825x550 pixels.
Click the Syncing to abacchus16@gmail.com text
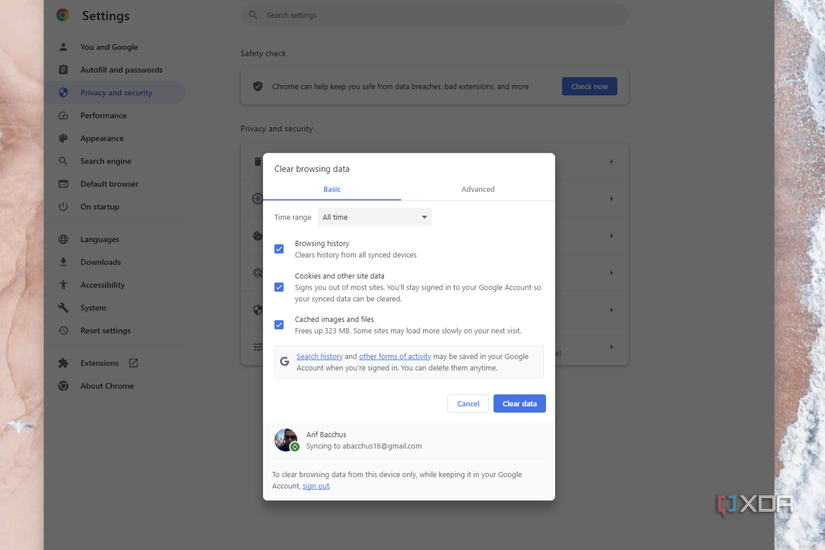(x=364, y=446)
